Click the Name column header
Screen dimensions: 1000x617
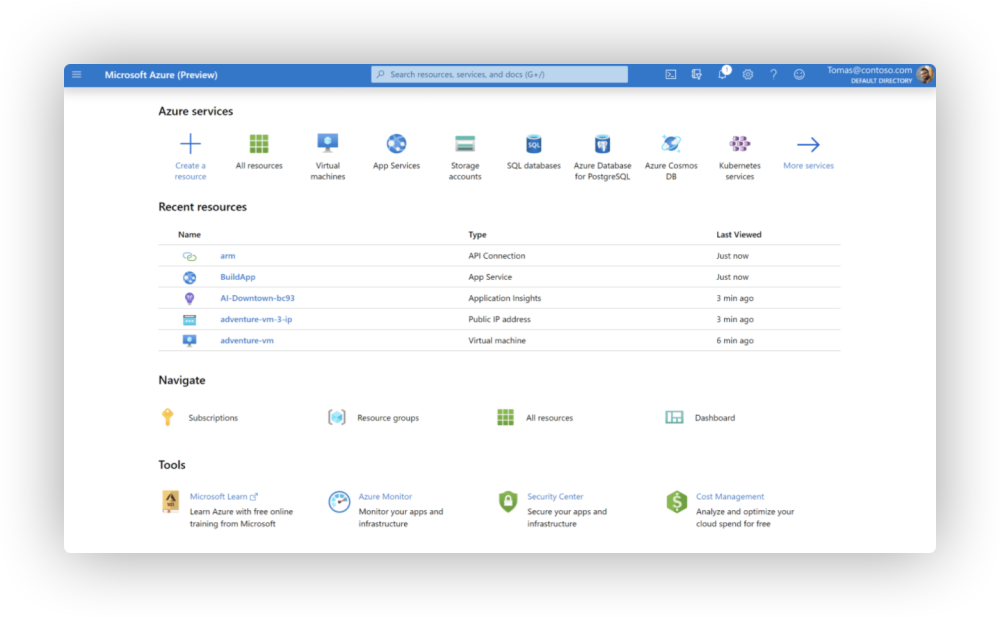pyautogui.click(x=189, y=235)
